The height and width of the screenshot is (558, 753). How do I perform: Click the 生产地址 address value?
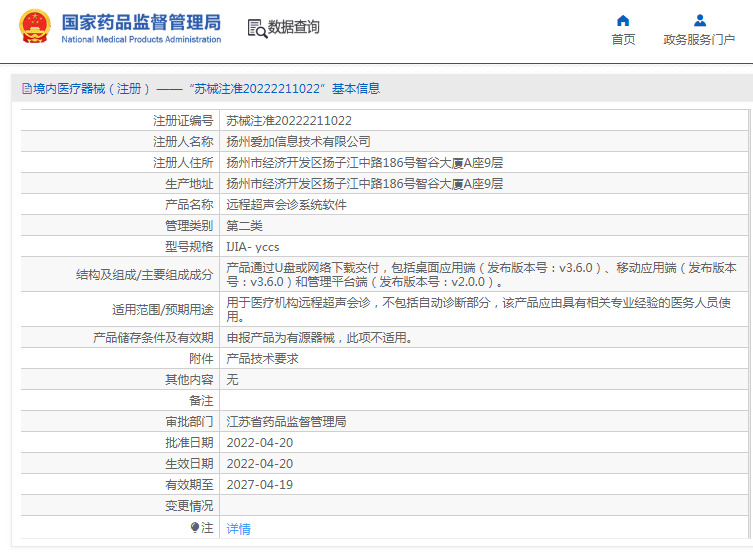(364, 184)
